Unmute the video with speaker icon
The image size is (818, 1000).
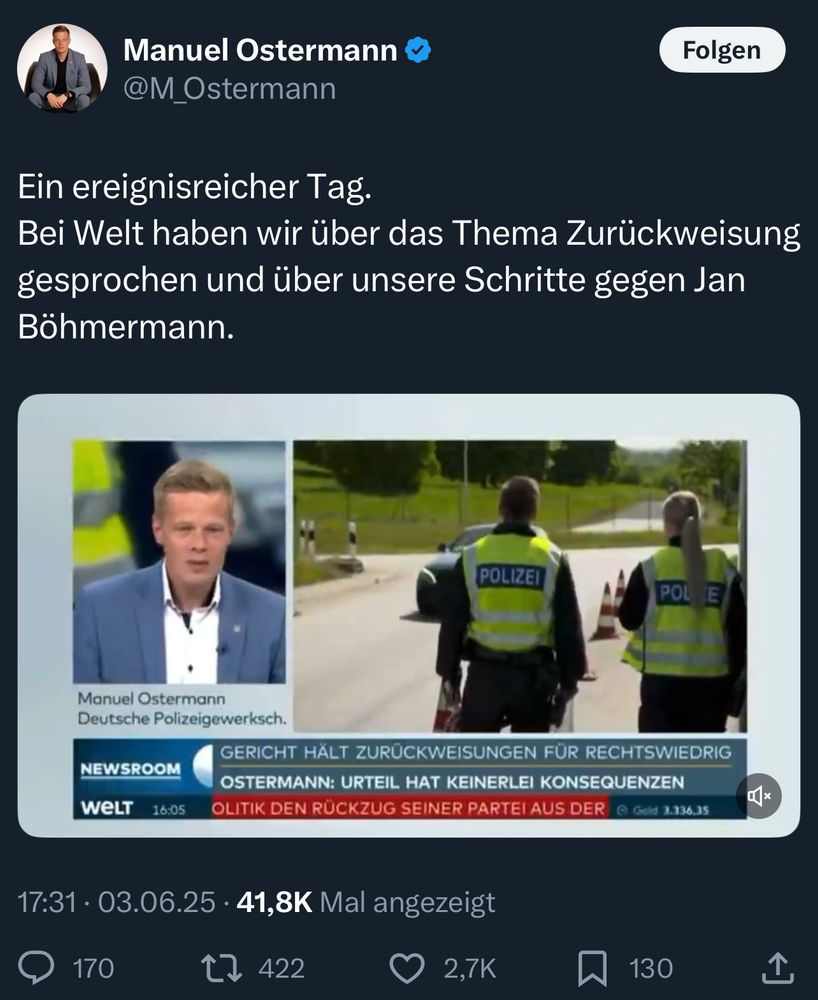[759, 795]
